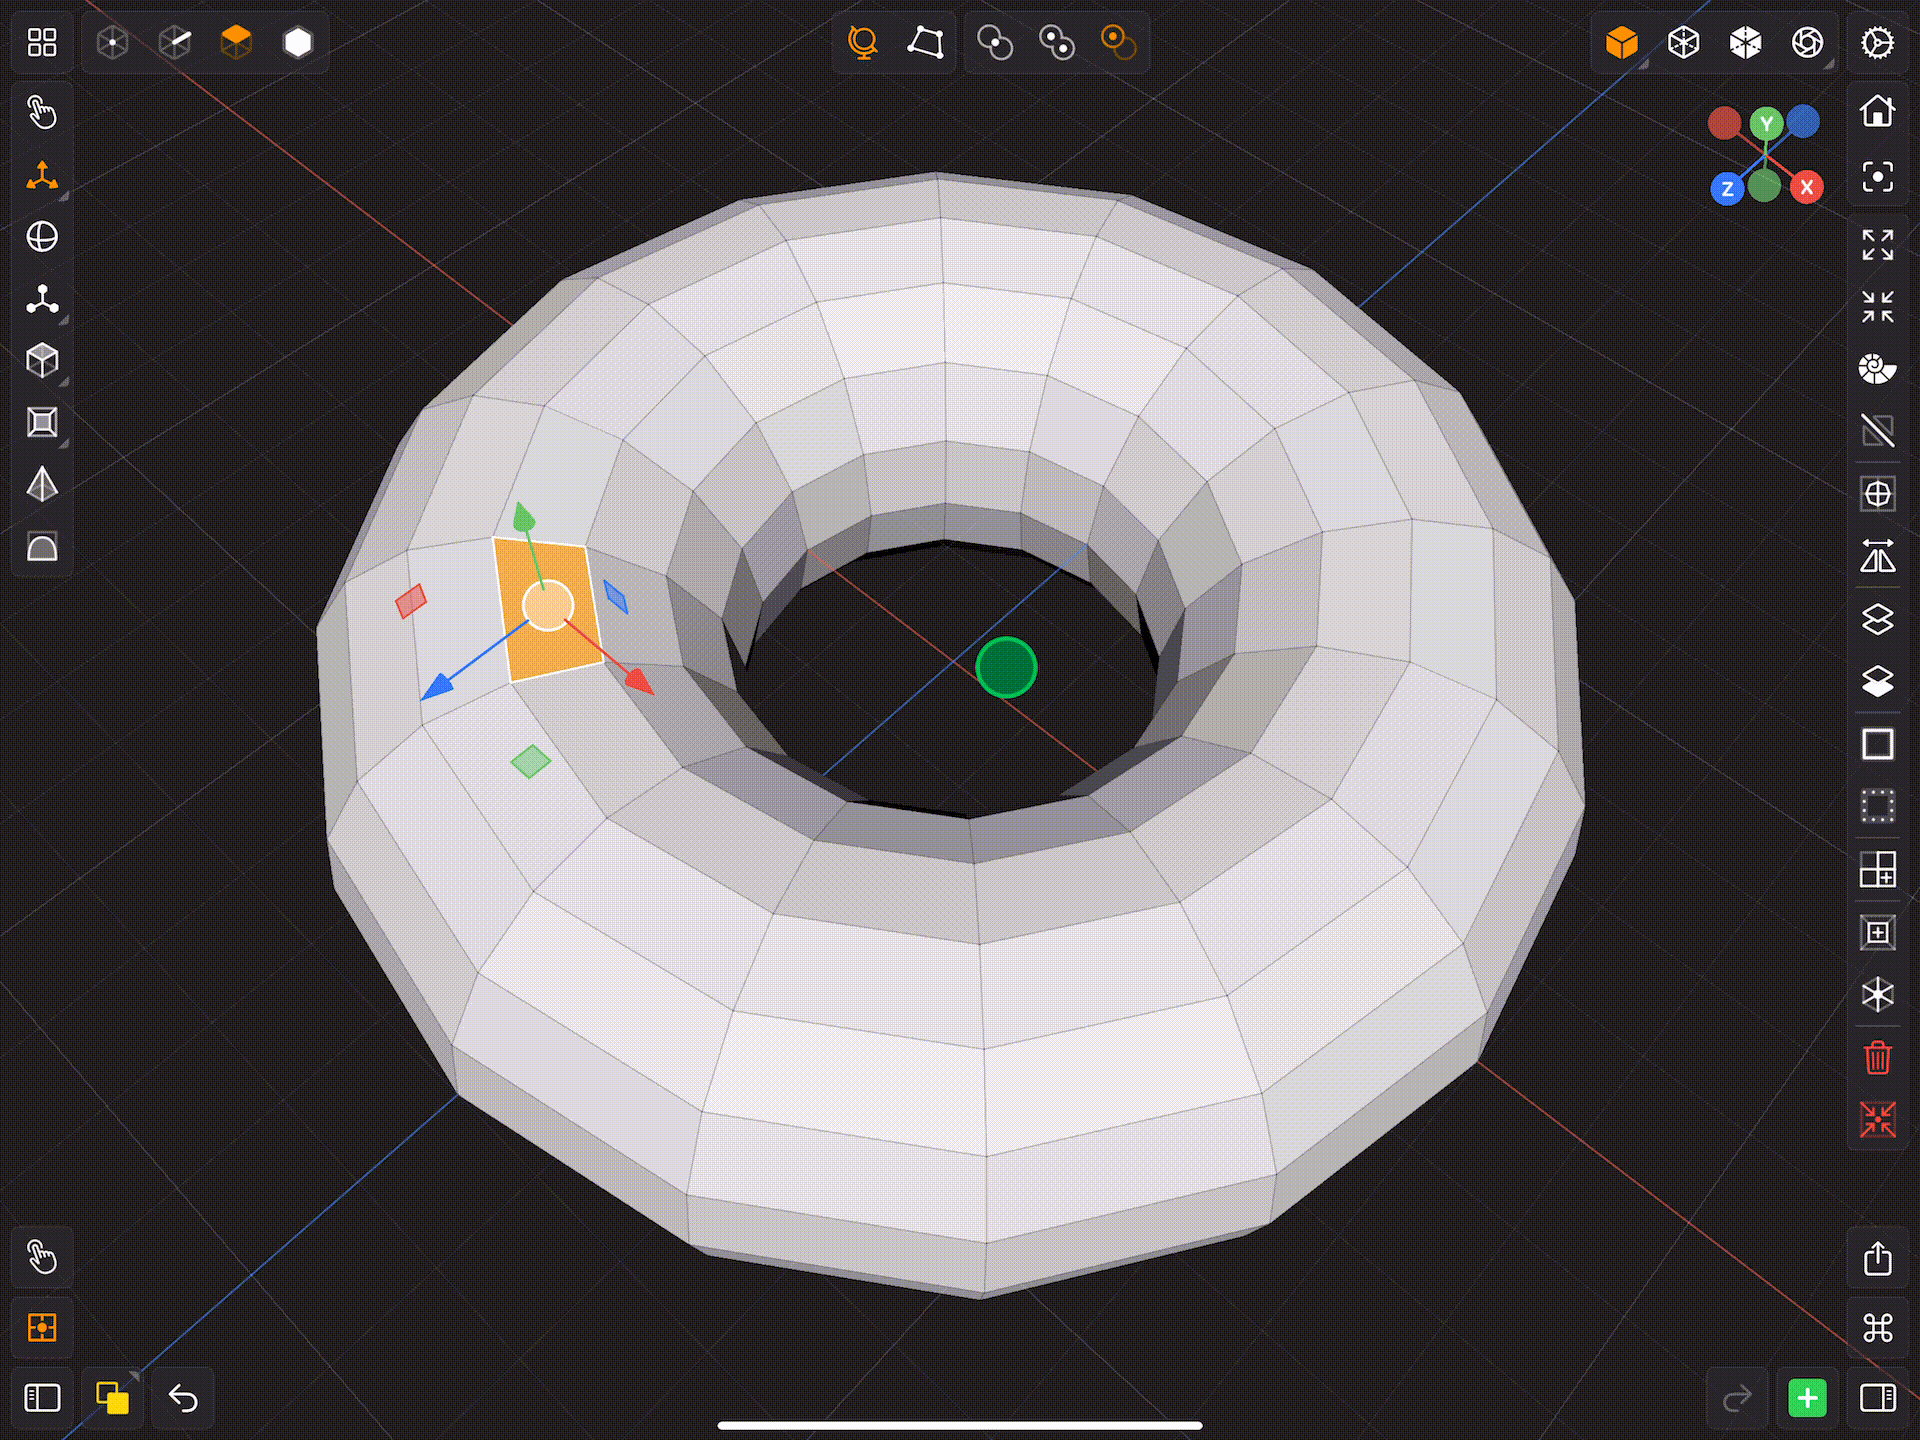
Task: Open the camera aperture render icon
Action: [1808, 42]
